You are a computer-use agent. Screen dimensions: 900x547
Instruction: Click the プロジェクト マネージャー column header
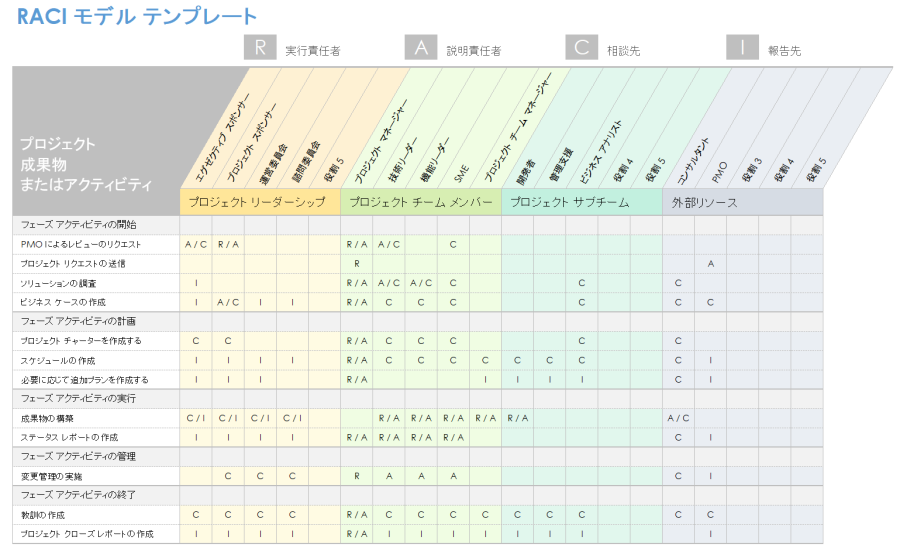click(x=381, y=141)
